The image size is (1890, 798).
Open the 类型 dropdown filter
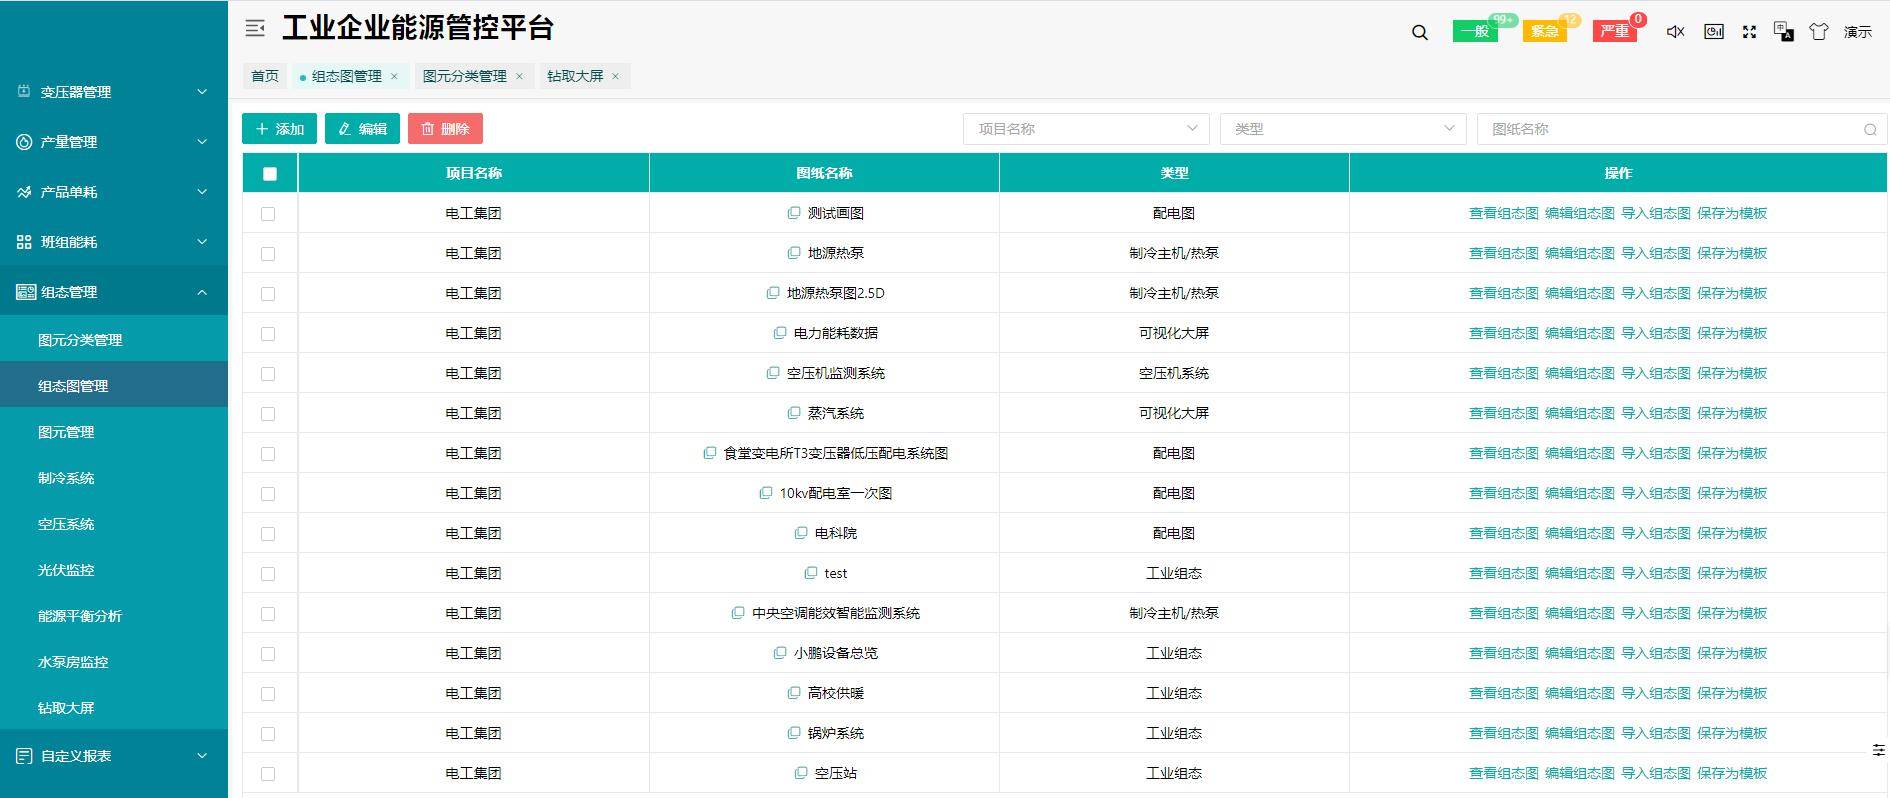tap(1343, 129)
